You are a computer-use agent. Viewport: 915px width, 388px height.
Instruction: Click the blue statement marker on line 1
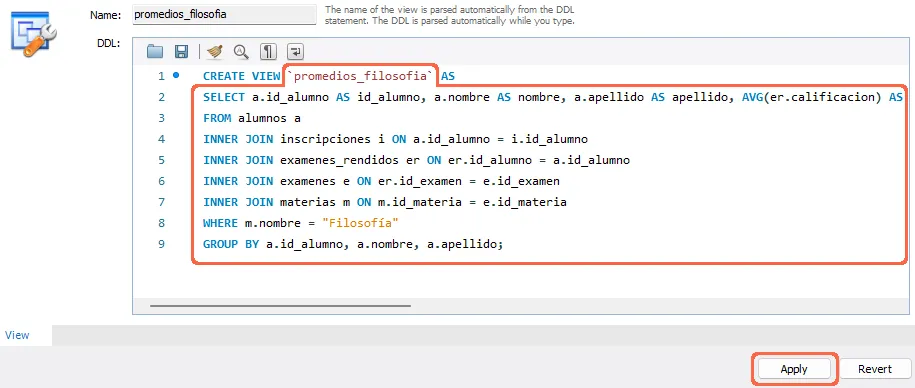(176, 75)
